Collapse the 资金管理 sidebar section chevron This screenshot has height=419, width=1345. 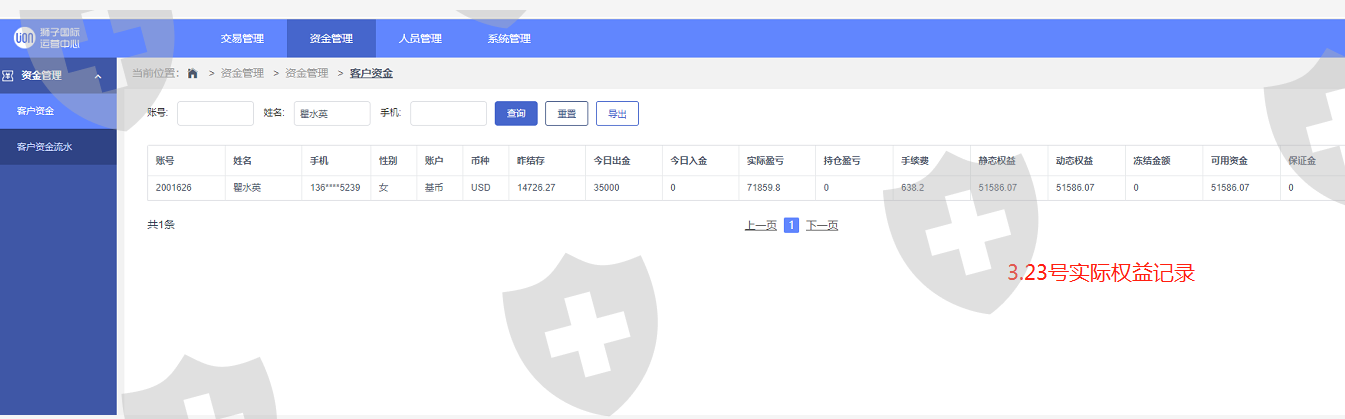[x=98, y=76]
